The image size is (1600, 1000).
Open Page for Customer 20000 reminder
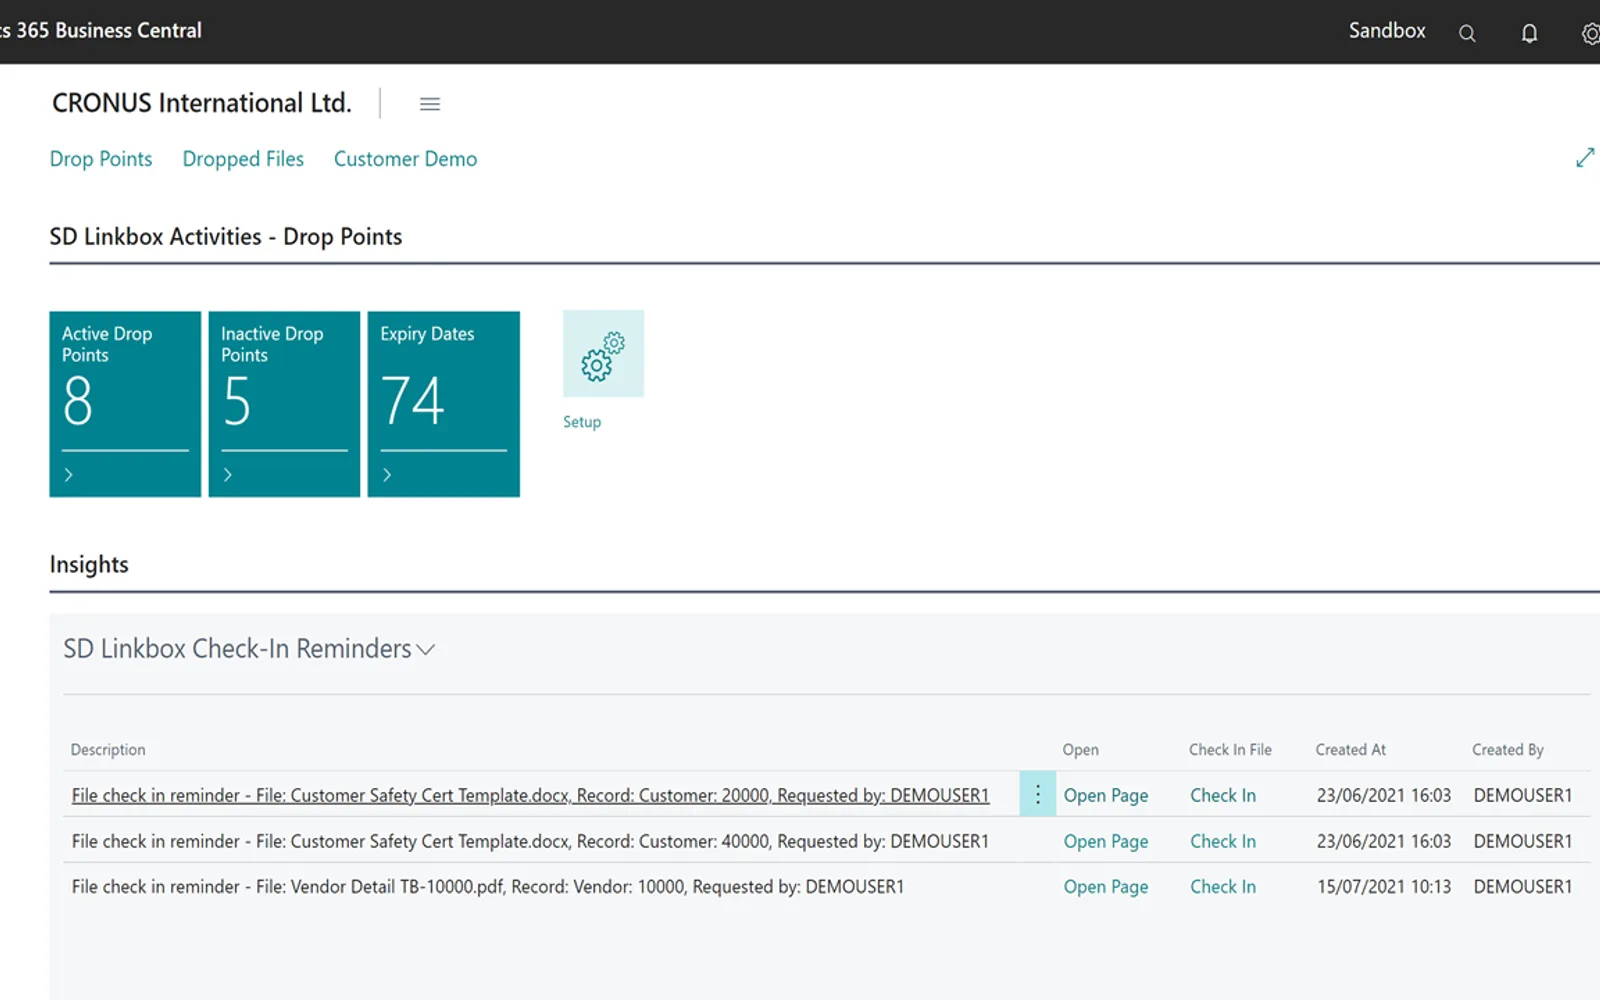click(1106, 795)
